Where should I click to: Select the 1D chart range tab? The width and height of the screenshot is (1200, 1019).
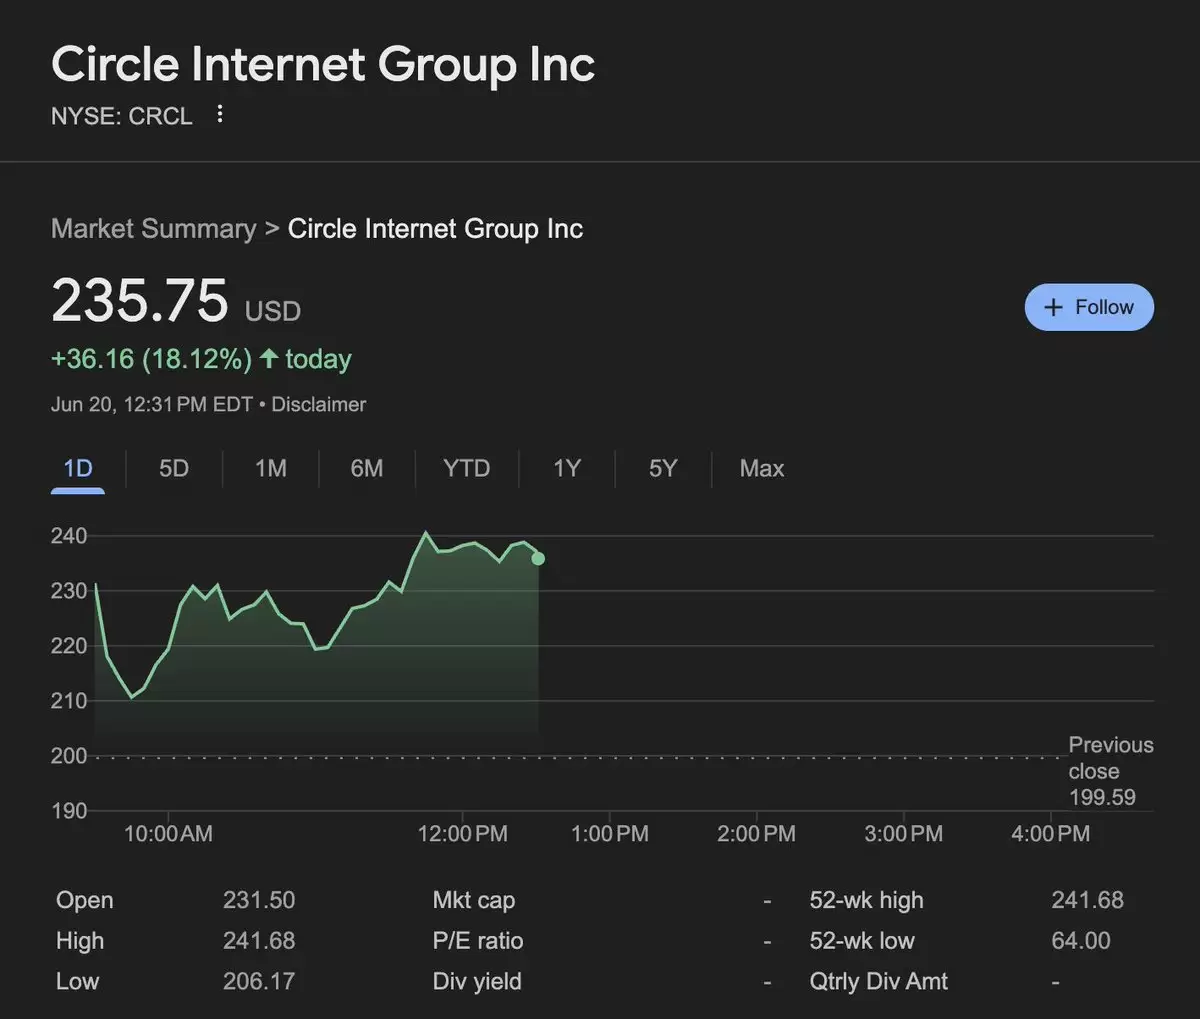click(78, 468)
